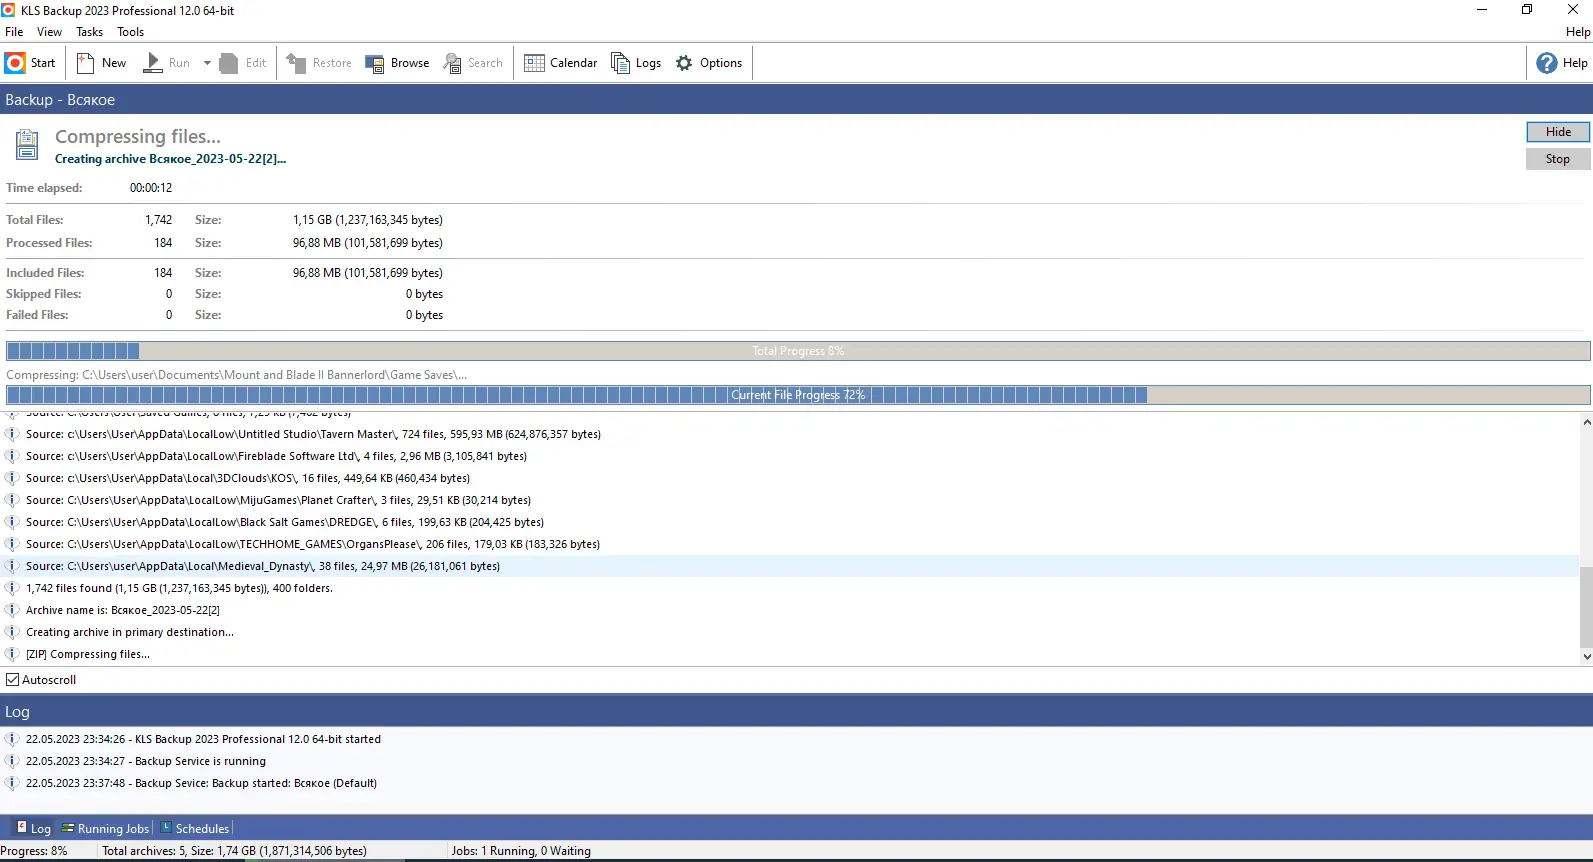The width and height of the screenshot is (1593, 862).
Task: Click 'Jobs: 1 Running, 0 Waiting' status entry
Action: [521, 851]
